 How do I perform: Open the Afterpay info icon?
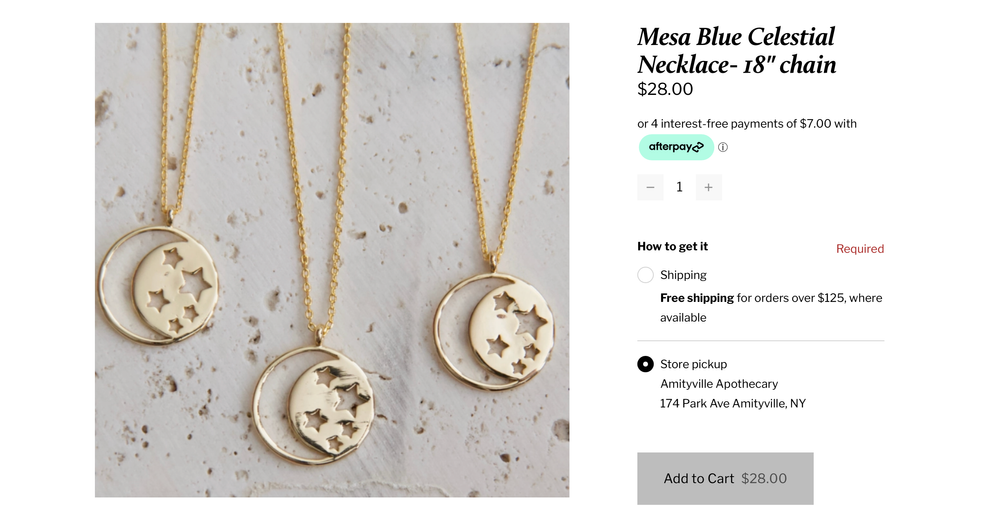point(722,147)
